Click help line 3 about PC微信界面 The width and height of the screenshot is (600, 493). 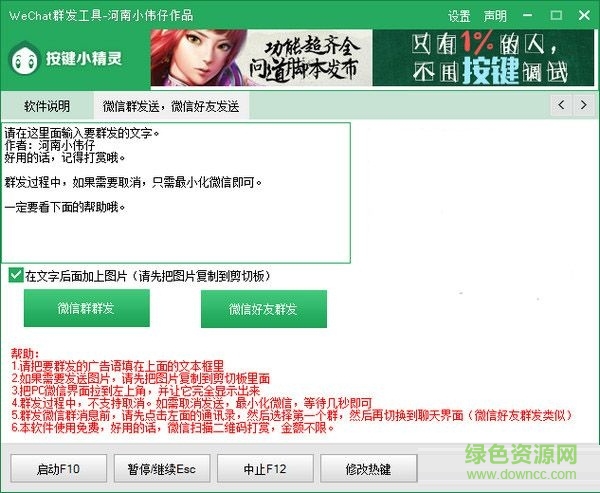(x=135, y=390)
